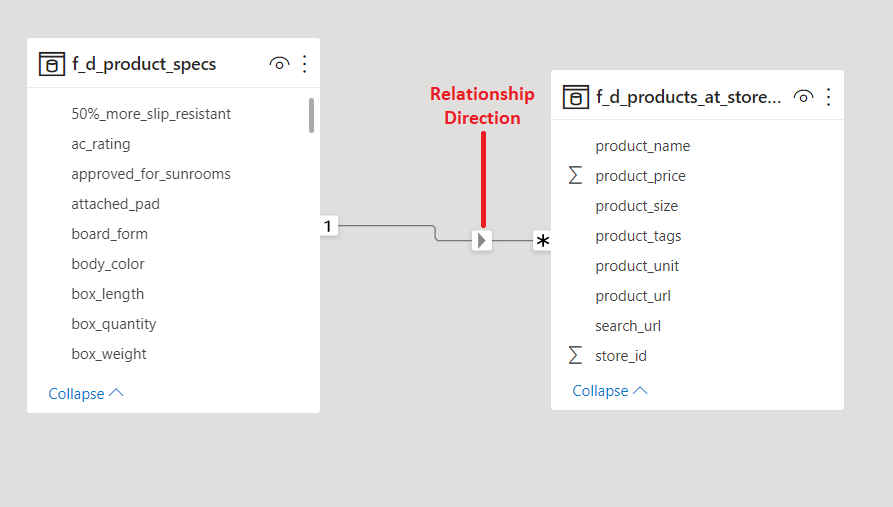Select the f_d_product_specs table header title
Screen dimensions: 893x507
144,65
